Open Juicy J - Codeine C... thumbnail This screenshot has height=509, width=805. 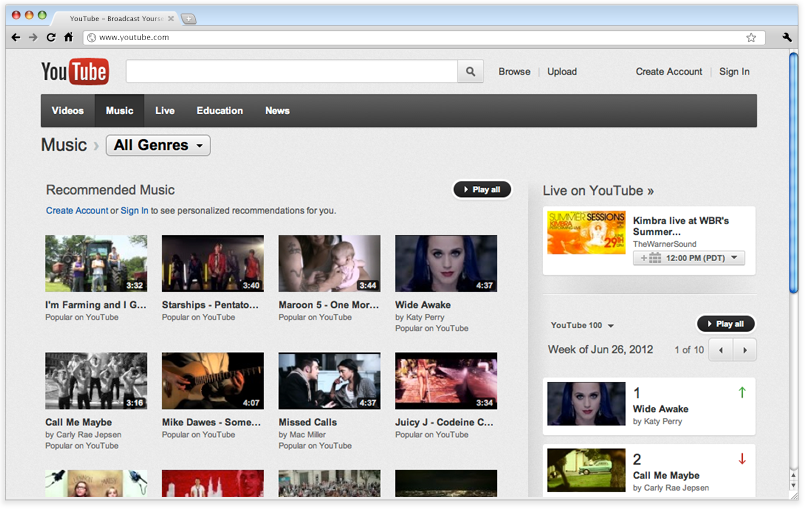pyautogui.click(x=446, y=381)
